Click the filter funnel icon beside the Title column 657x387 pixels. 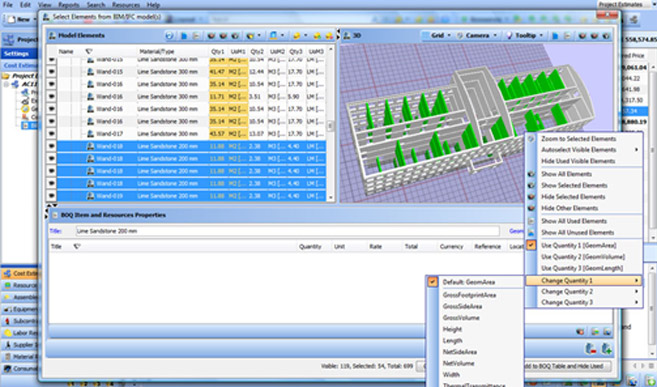[77, 247]
